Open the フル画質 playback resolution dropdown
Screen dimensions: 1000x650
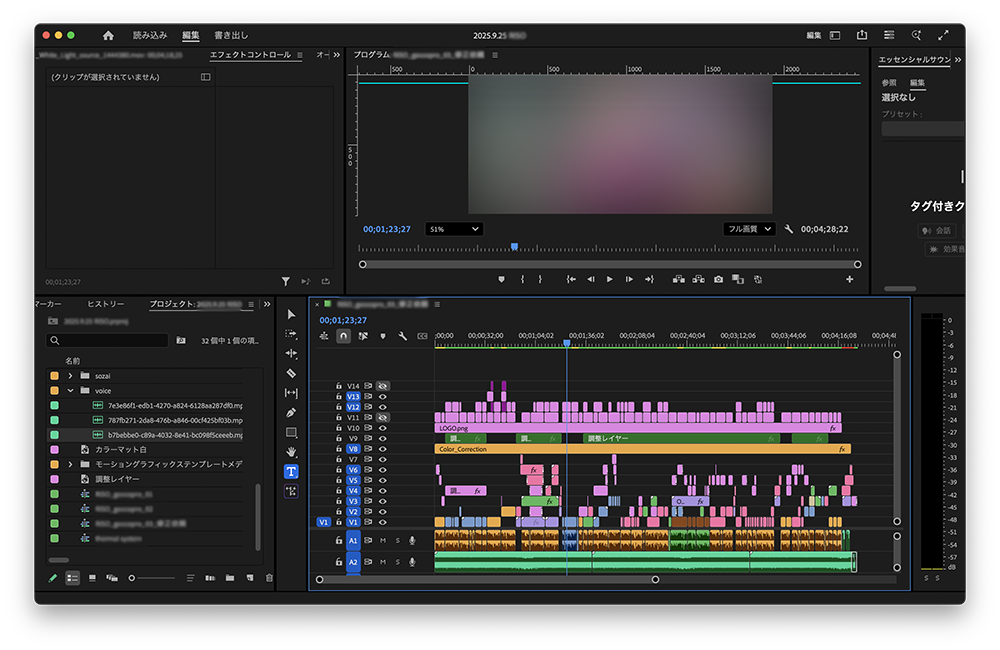749,229
